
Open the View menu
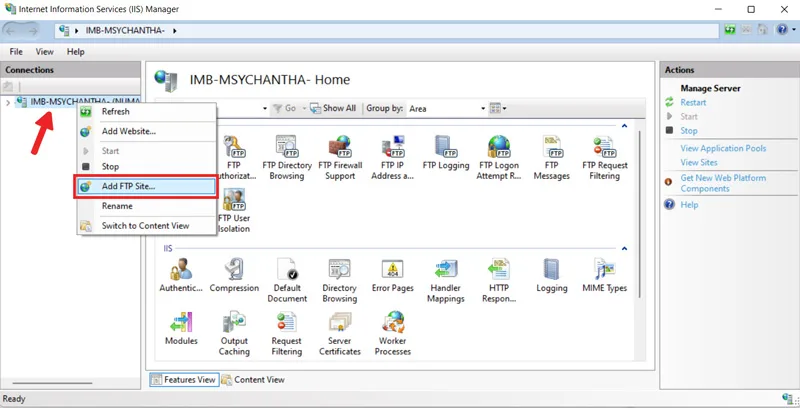(44, 52)
